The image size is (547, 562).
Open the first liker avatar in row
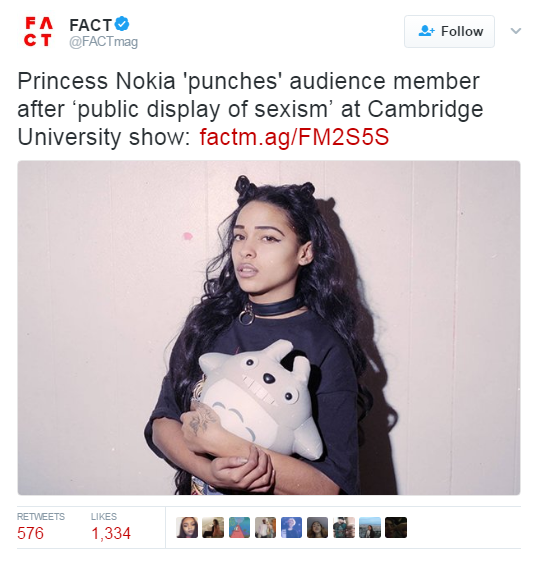click(x=187, y=527)
